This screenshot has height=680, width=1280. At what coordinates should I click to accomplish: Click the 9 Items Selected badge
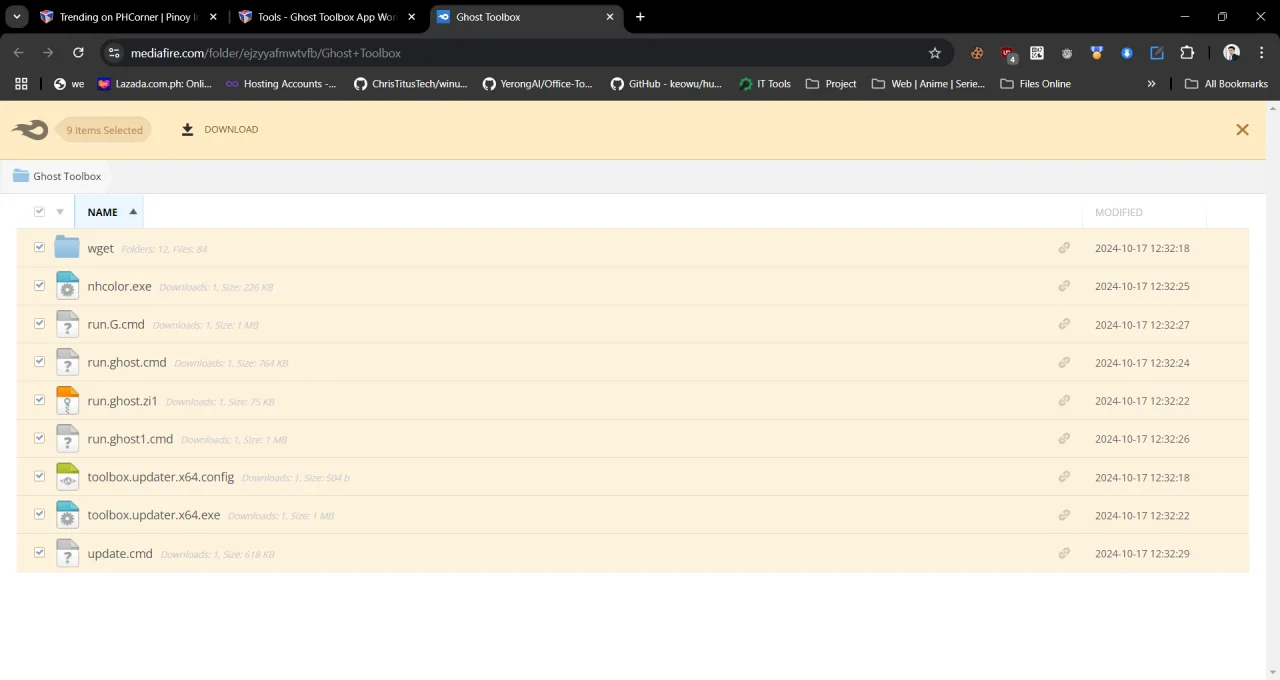coord(104,130)
